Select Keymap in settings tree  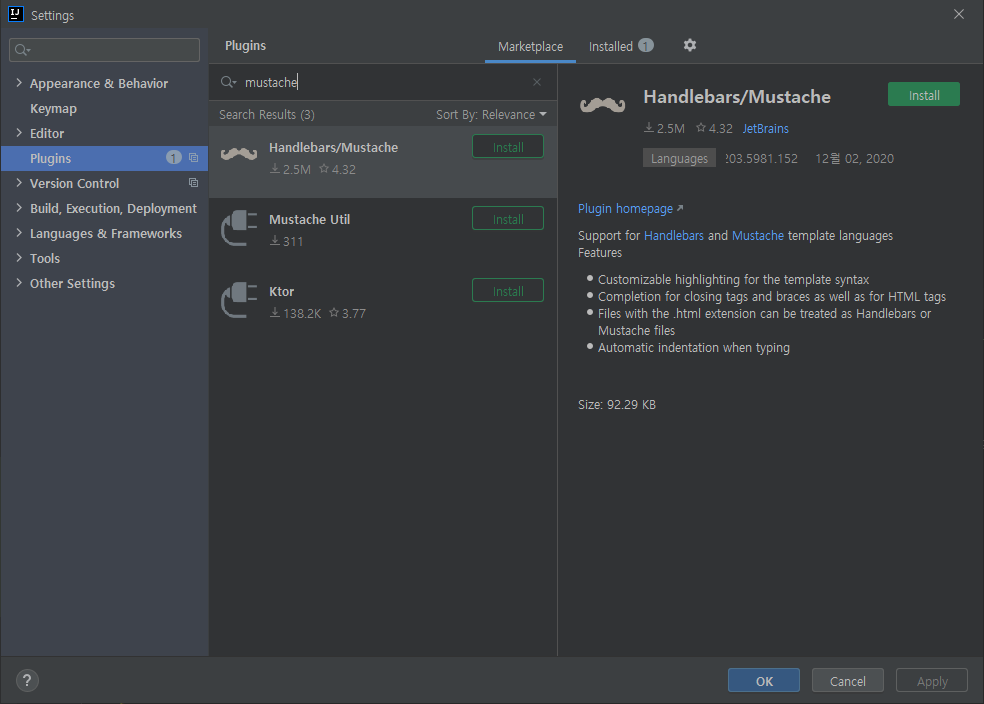click(53, 109)
